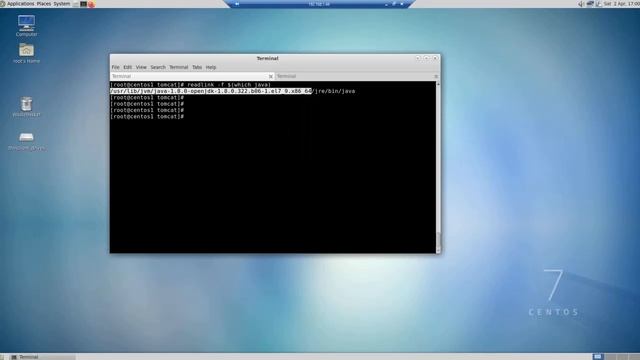Viewport: 640px width, 360px height.
Task: Select the first workspace in the switcher
Action: [598, 357]
